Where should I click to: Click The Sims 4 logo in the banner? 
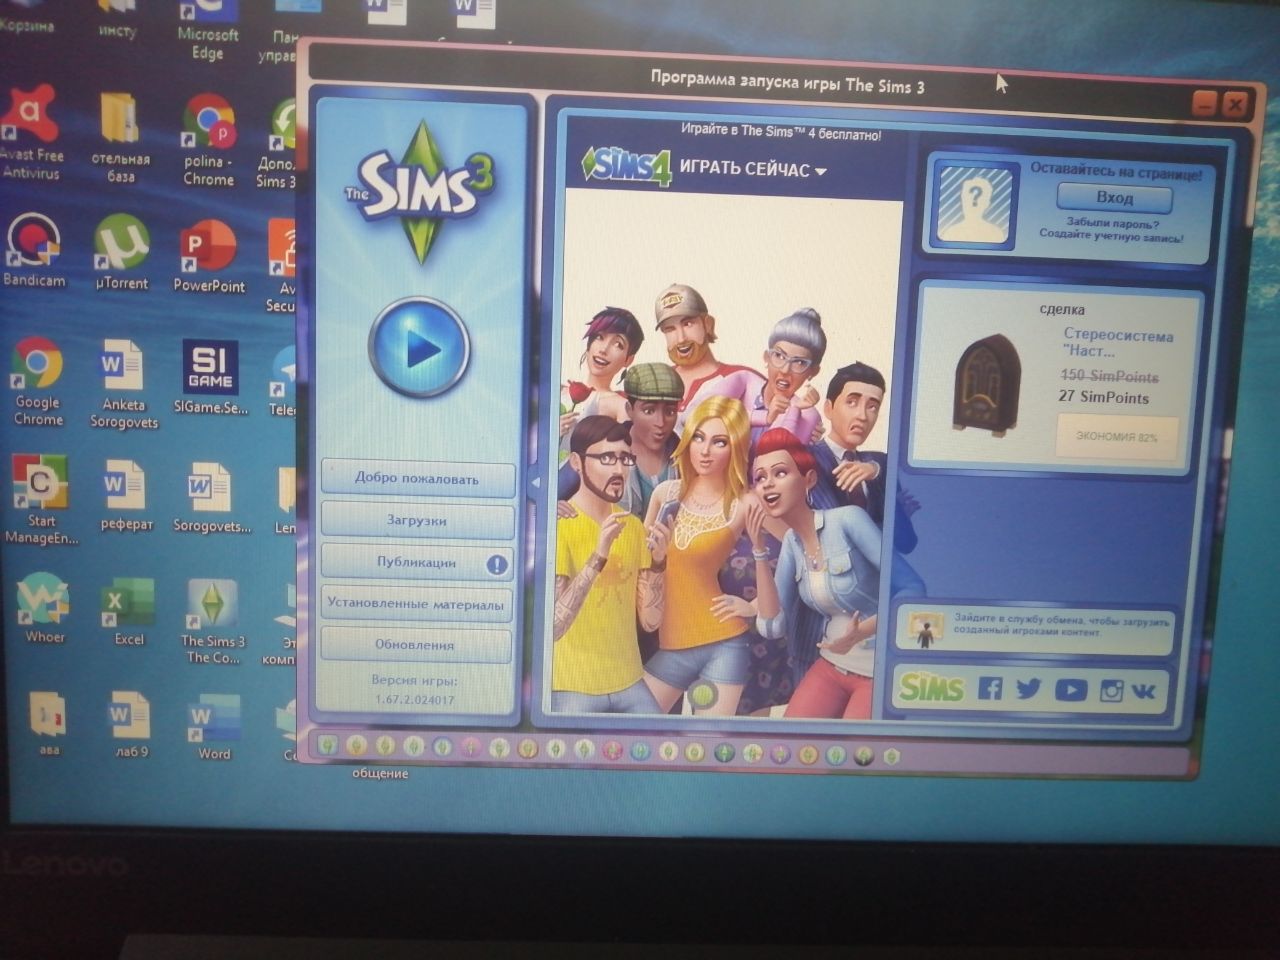[x=627, y=166]
